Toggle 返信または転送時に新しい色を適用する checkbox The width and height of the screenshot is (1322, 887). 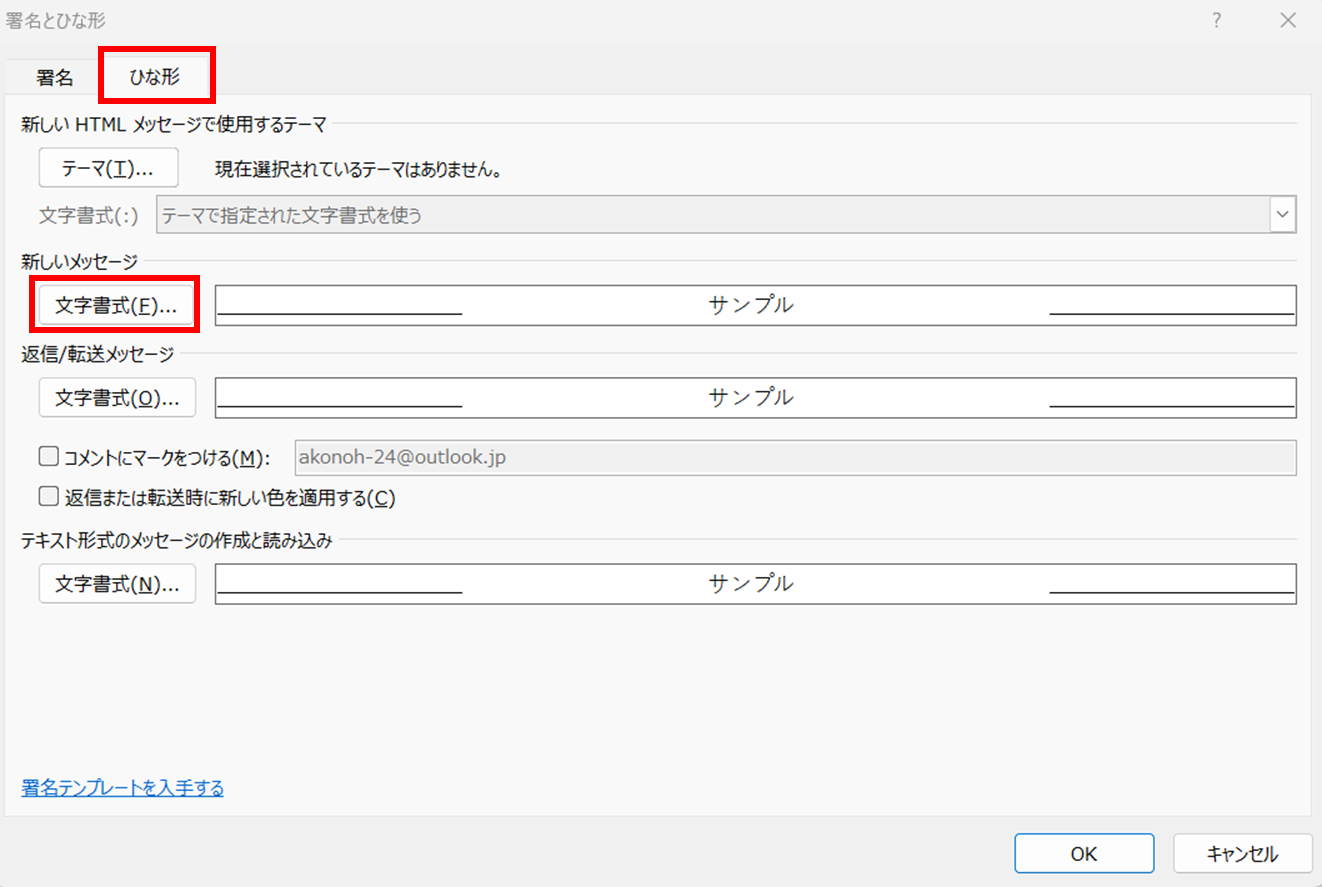[x=48, y=497]
